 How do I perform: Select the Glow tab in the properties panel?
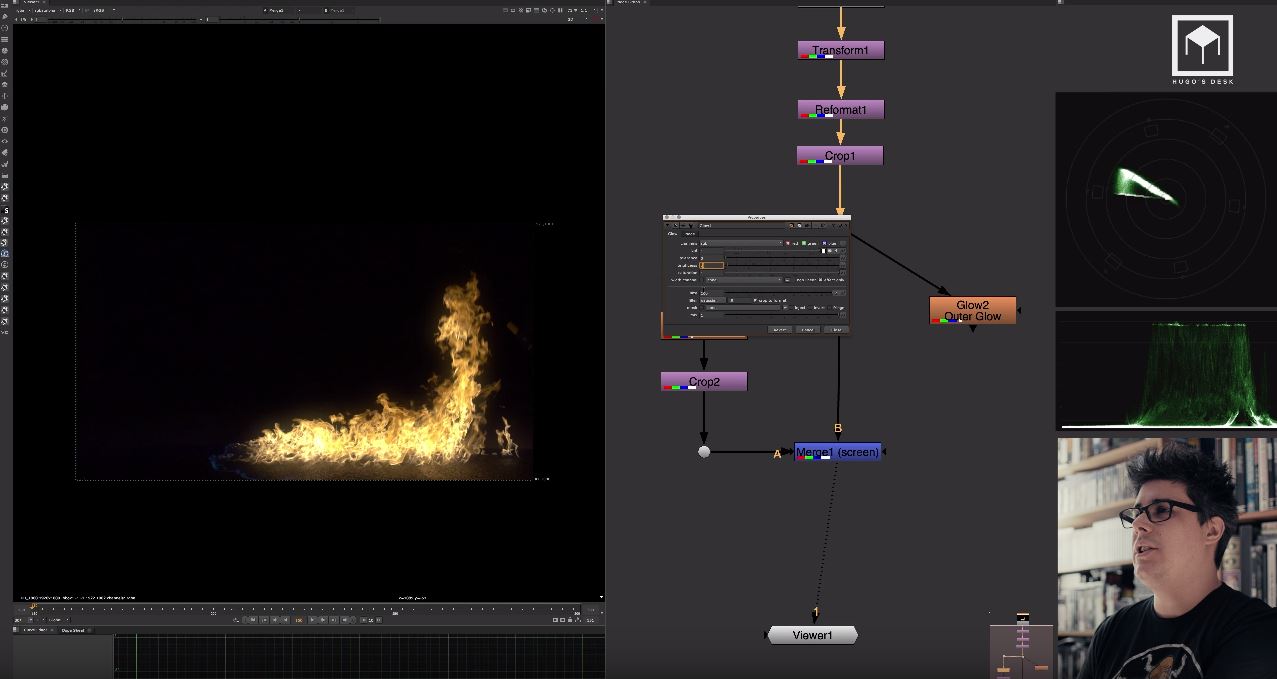(672, 233)
